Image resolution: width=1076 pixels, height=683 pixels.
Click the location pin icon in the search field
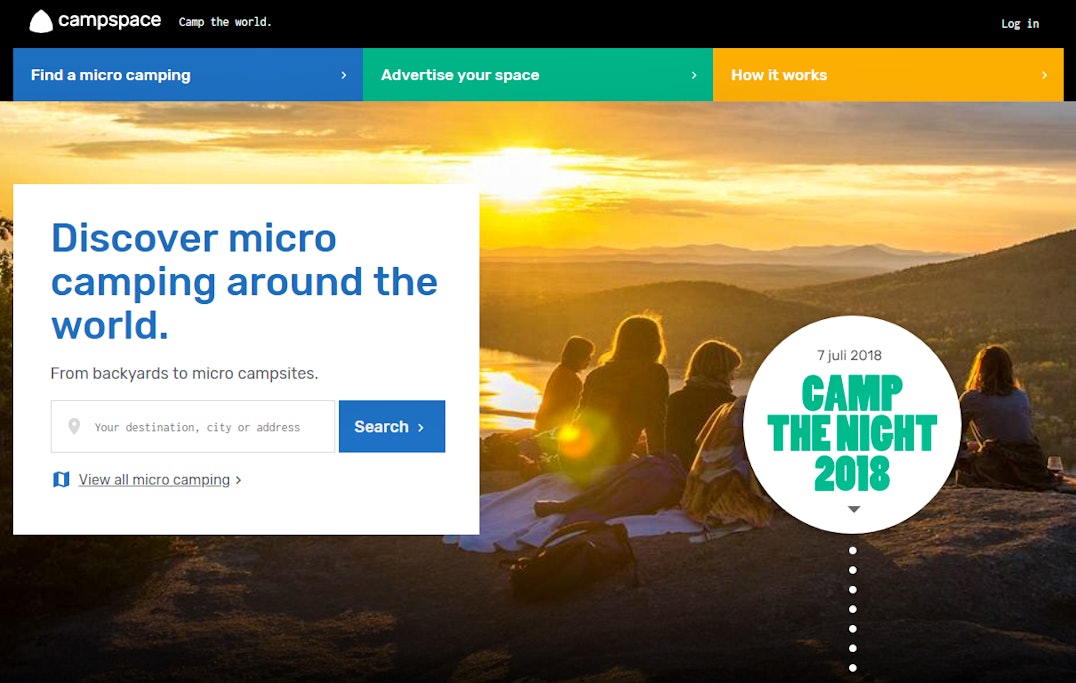tap(74, 426)
